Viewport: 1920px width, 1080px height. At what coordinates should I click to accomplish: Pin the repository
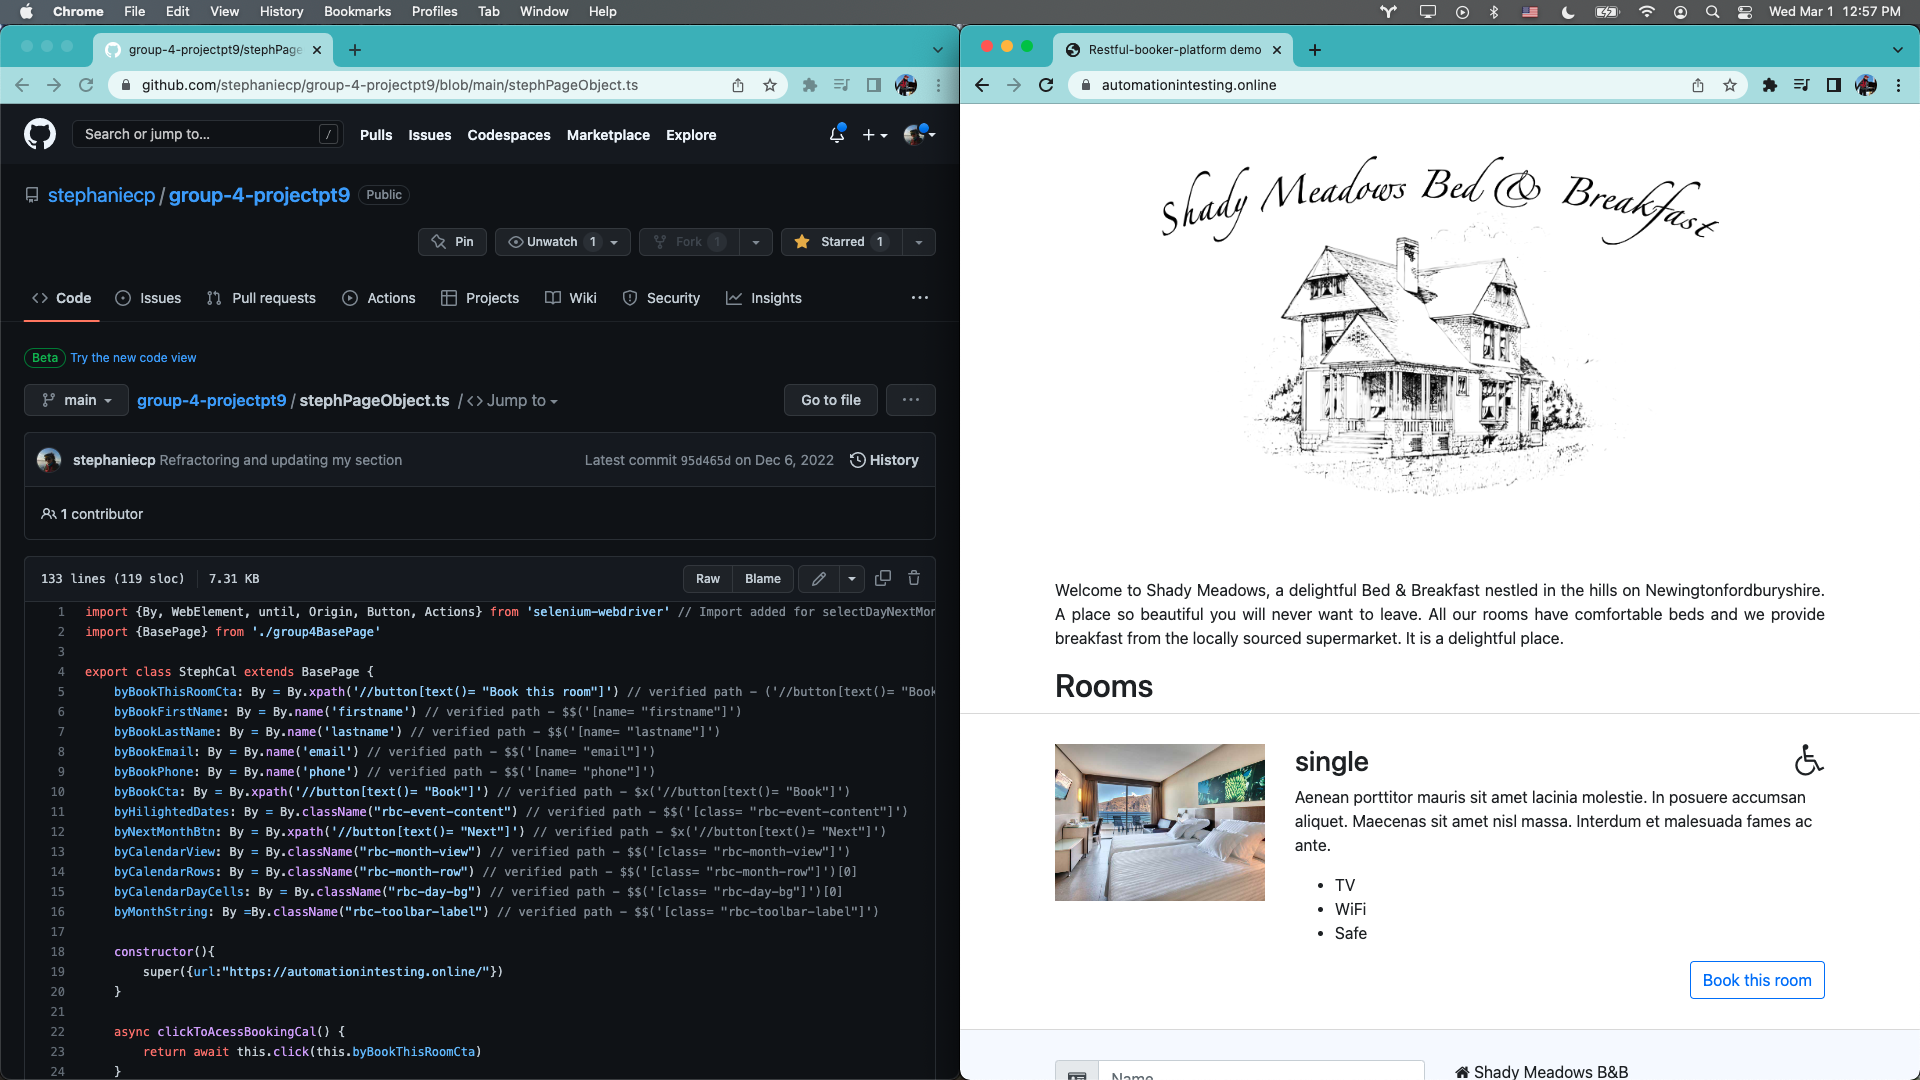[x=451, y=241]
